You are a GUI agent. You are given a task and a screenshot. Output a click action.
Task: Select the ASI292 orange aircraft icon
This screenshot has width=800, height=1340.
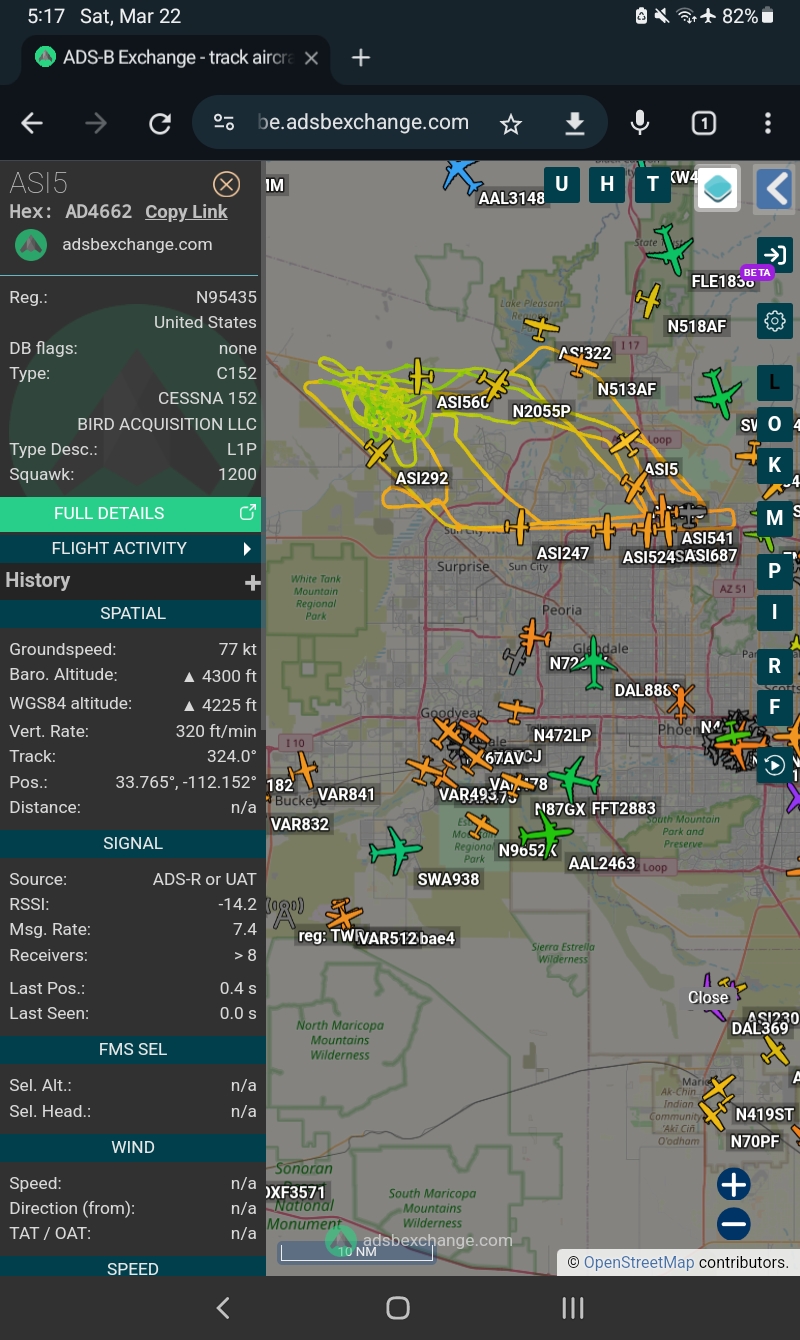pos(379,453)
